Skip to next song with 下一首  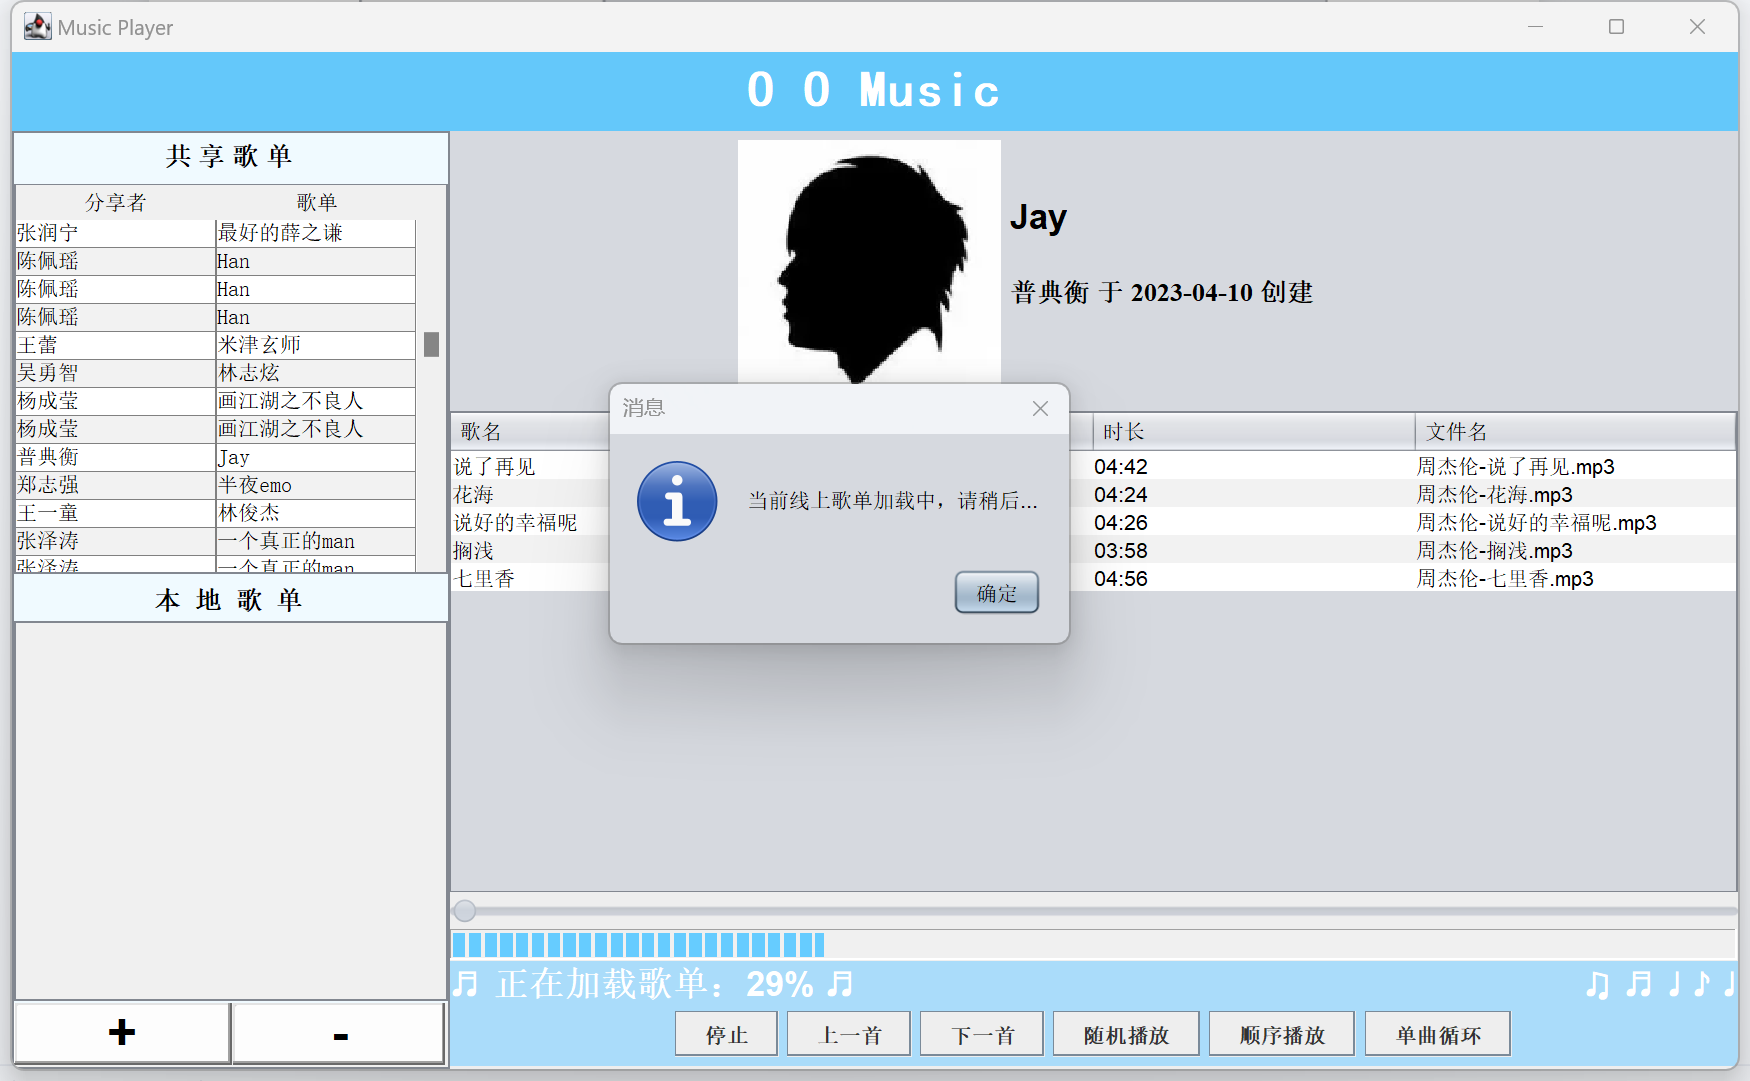pos(981,1035)
